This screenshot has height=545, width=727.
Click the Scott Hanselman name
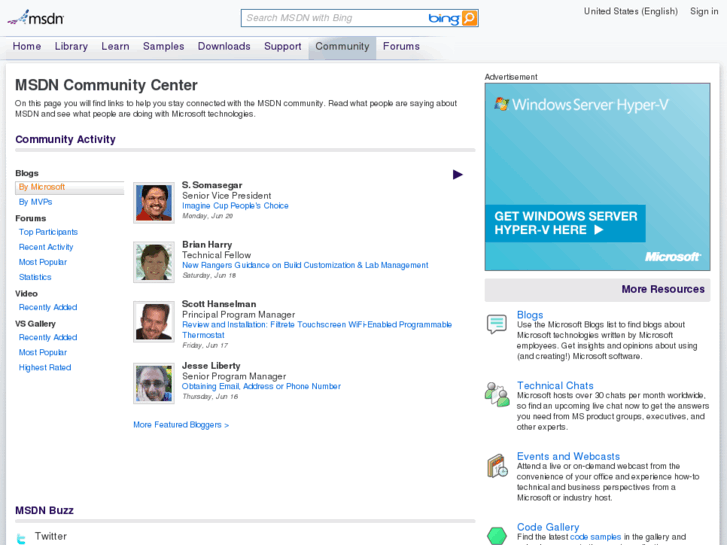[x=219, y=304]
